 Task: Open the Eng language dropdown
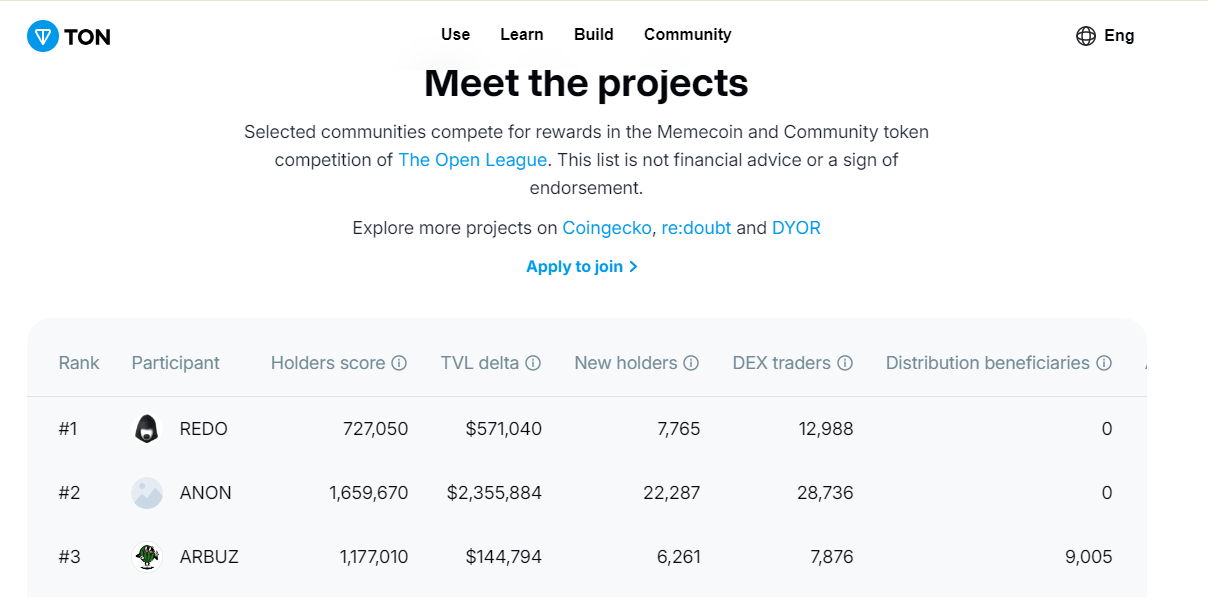coord(1119,36)
